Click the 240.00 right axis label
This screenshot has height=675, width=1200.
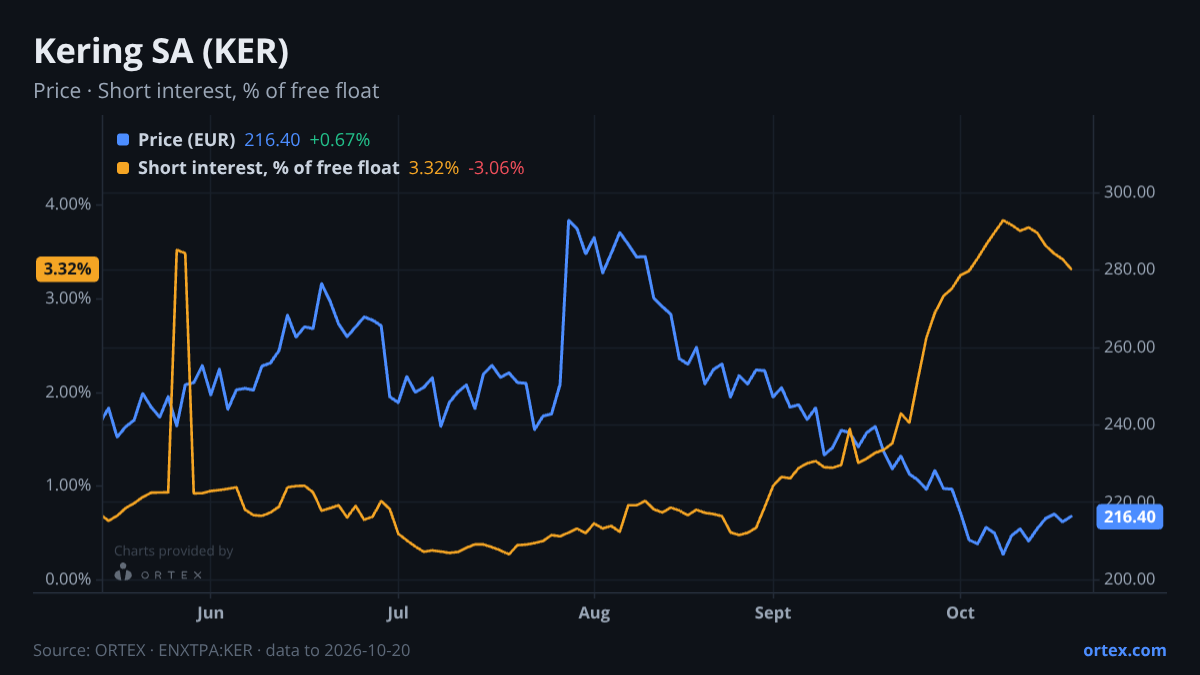click(x=1130, y=425)
